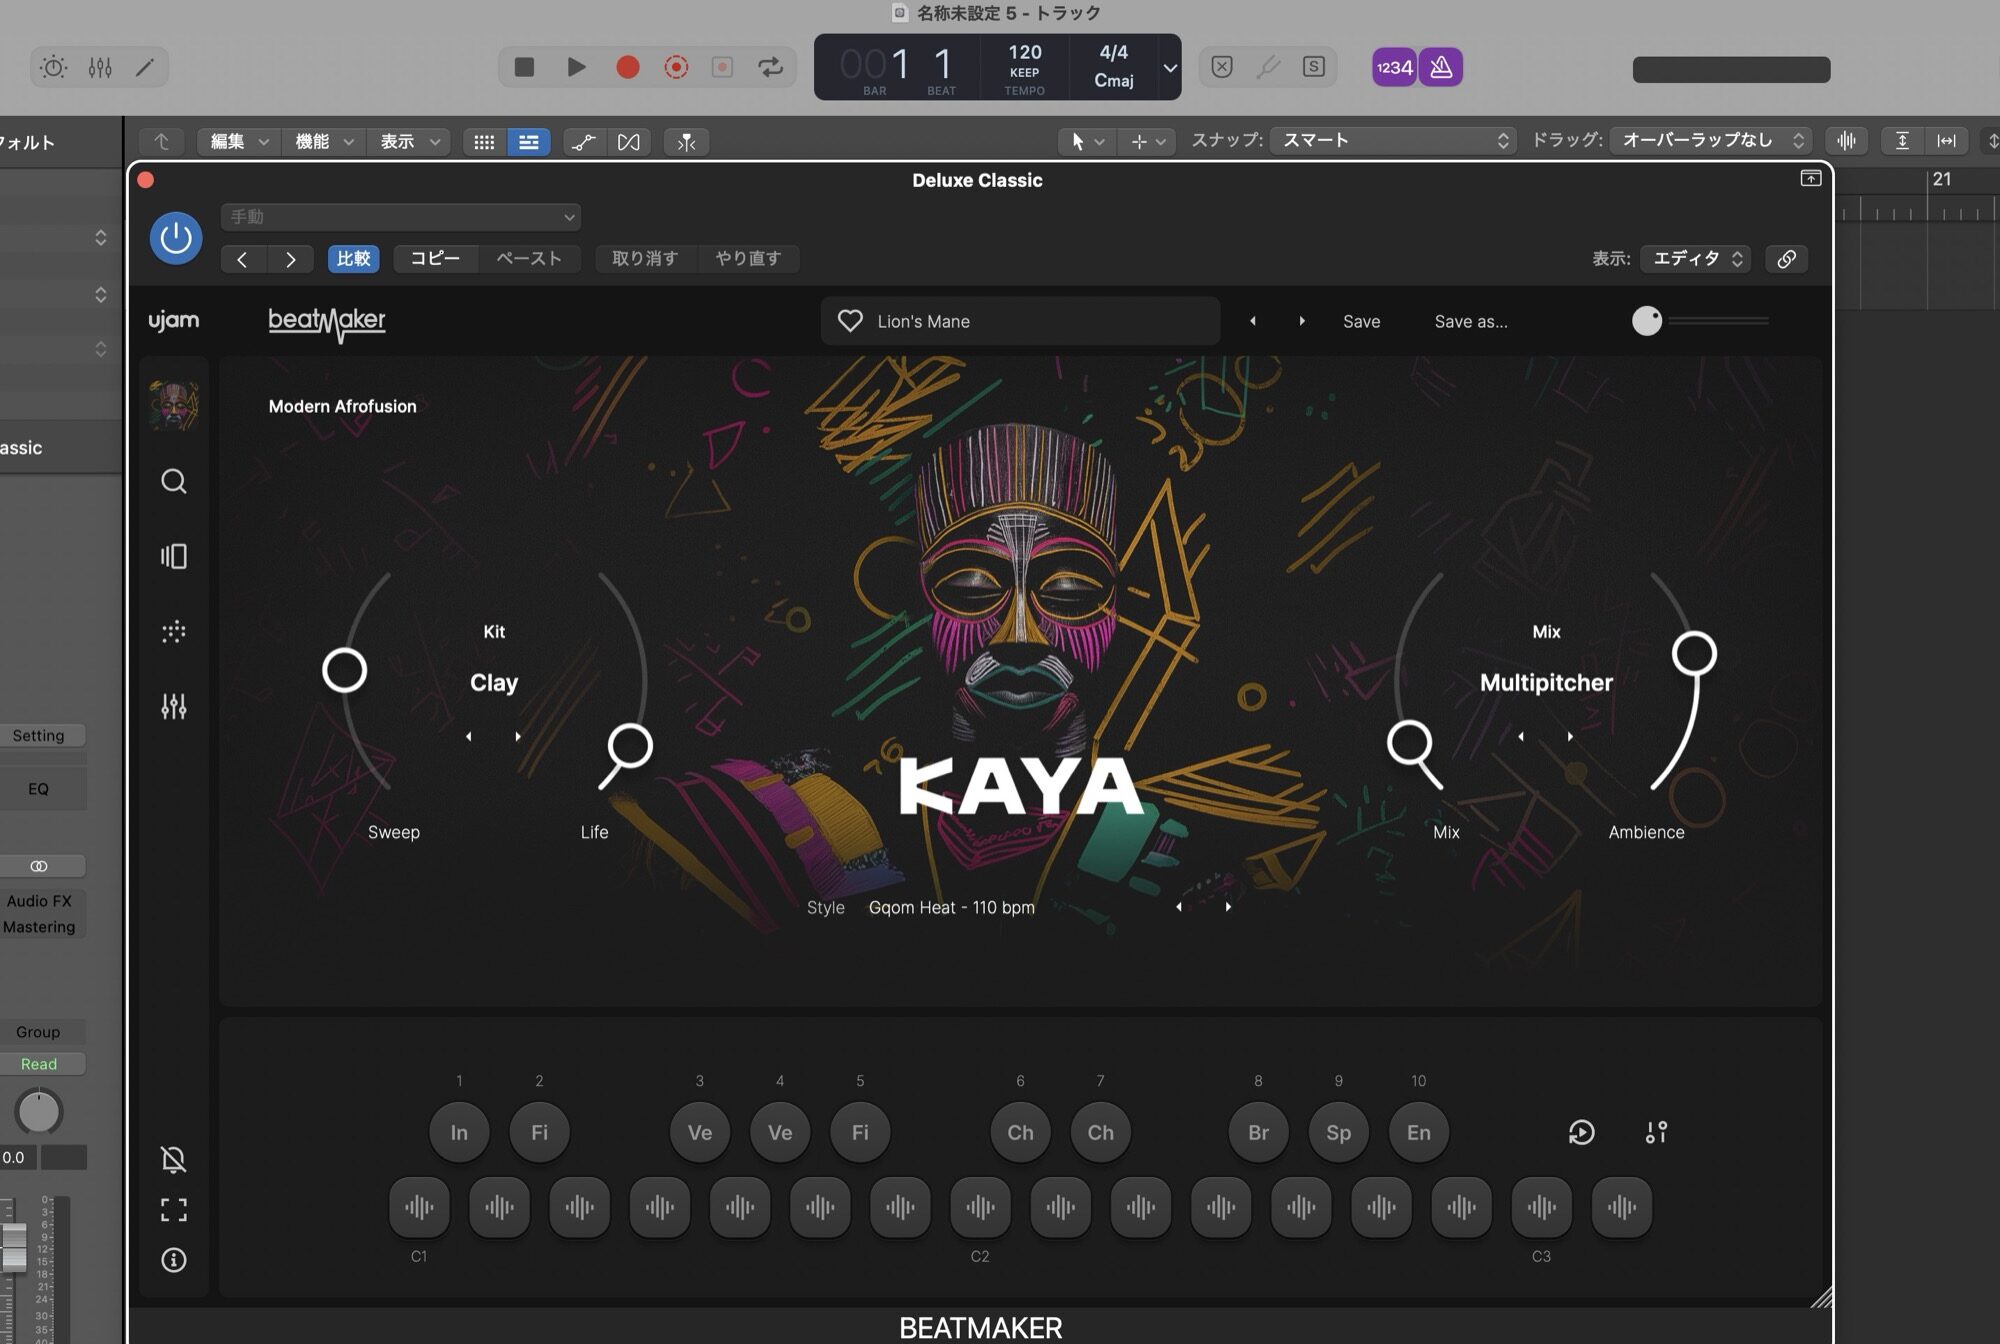The image size is (2000, 1344).
Task: Select previous Mix preset under Multipitcher
Action: click(x=1521, y=737)
